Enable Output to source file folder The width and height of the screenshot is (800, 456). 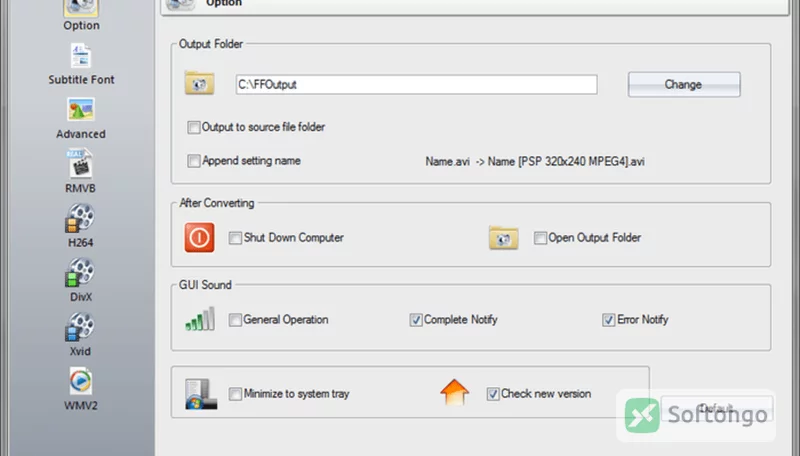point(194,127)
